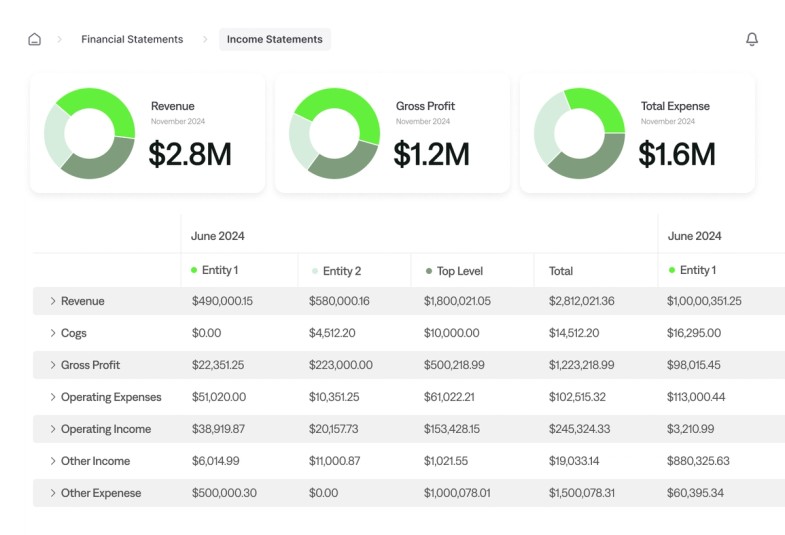The height and width of the screenshot is (535, 785).
Task: Click cell $580,000.16
Action: coord(339,301)
